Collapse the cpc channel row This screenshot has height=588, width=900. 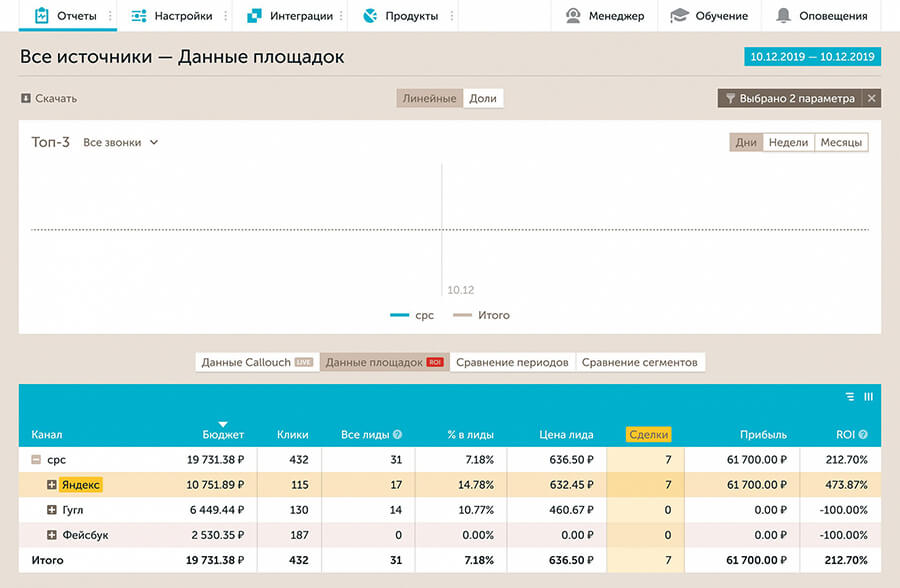point(34,460)
